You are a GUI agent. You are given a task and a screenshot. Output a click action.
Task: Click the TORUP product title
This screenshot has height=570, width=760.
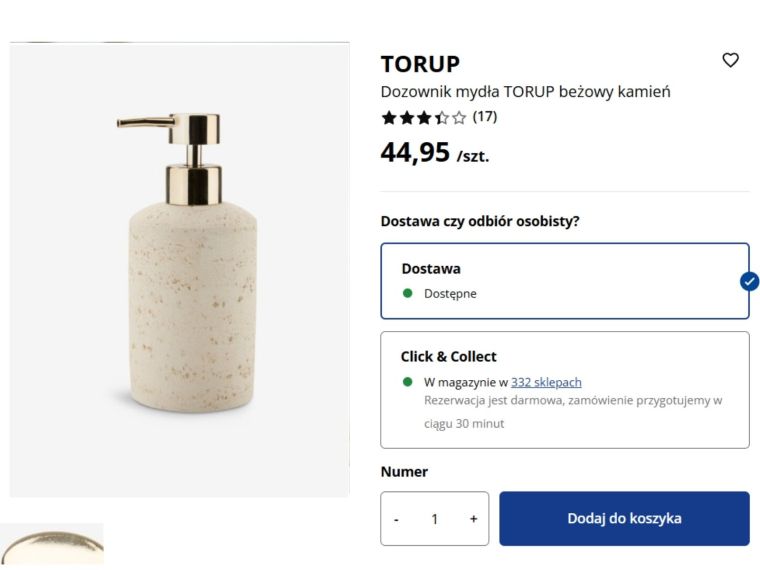click(420, 64)
